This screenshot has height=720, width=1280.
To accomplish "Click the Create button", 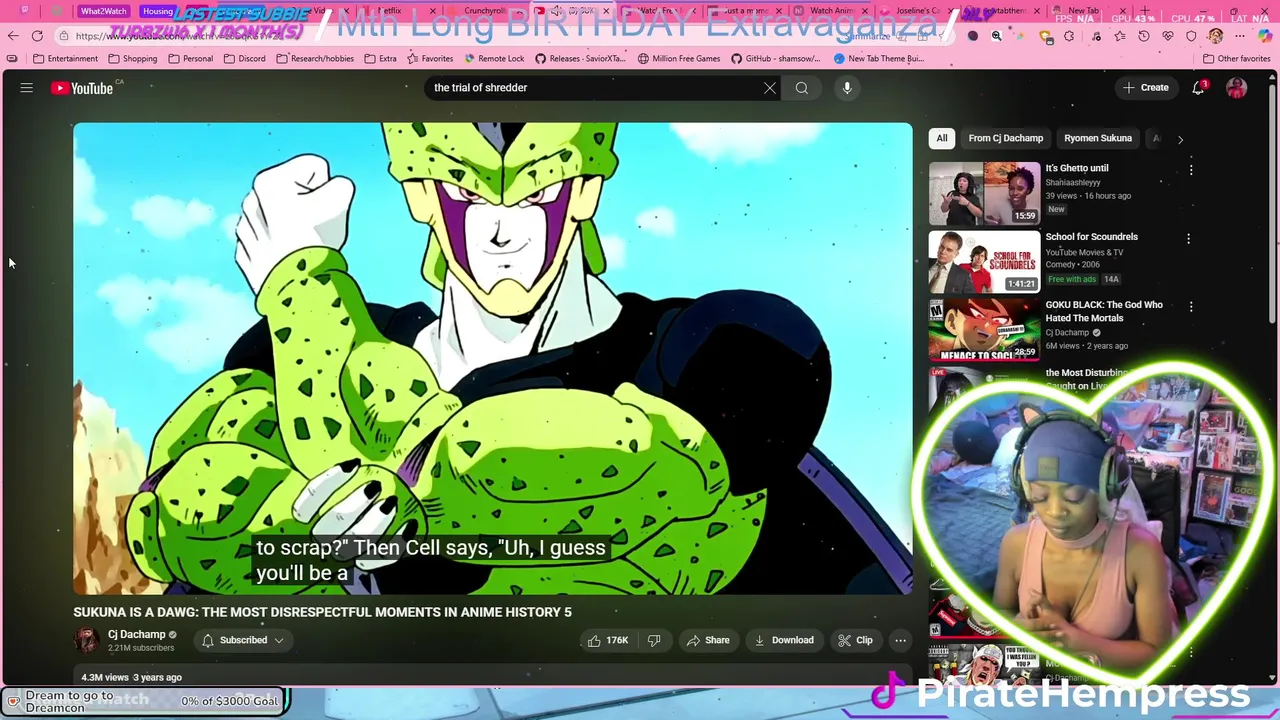I will pyautogui.click(x=1145, y=88).
